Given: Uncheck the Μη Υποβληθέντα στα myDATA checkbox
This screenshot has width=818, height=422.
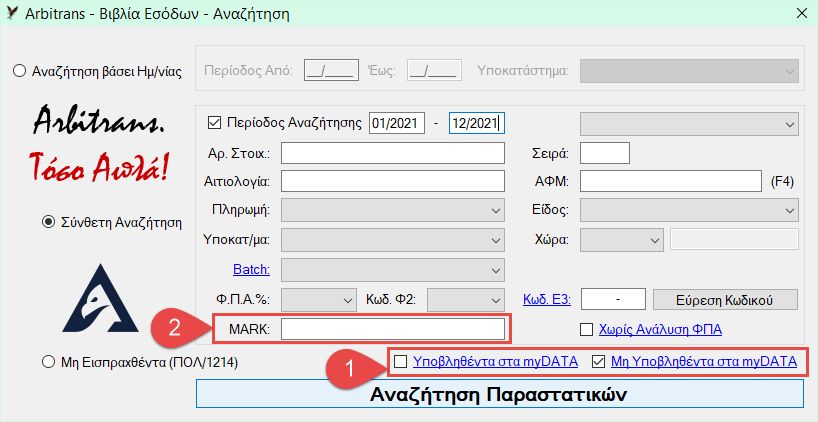Looking at the screenshot, I should 599,361.
